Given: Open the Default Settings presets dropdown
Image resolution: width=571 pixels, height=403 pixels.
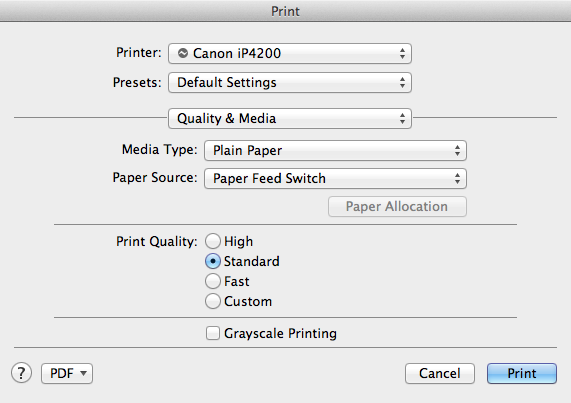Looking at the screenshot, I should pos(290,82).
